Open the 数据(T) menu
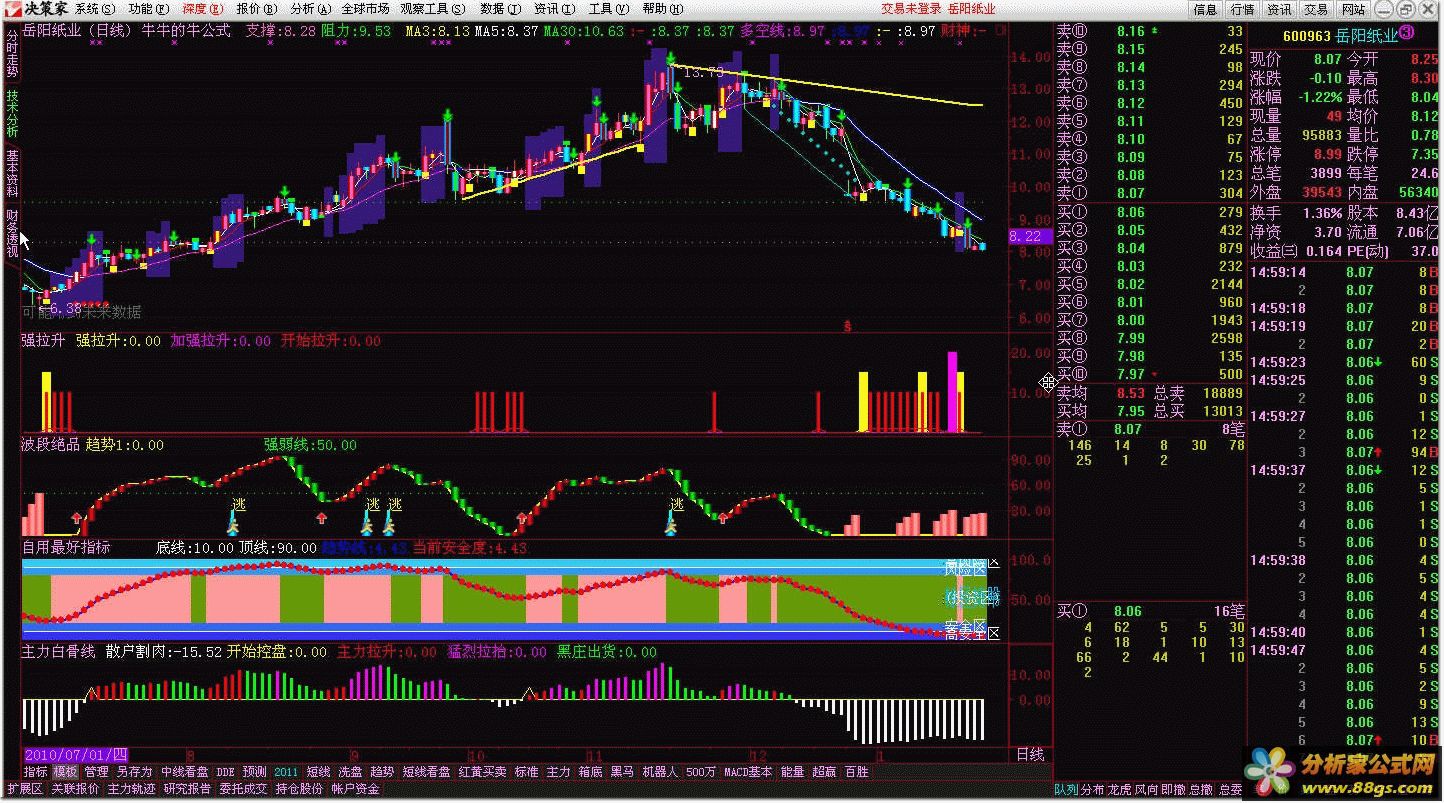Screen dimensions: 1444x803 click(500, 9)
